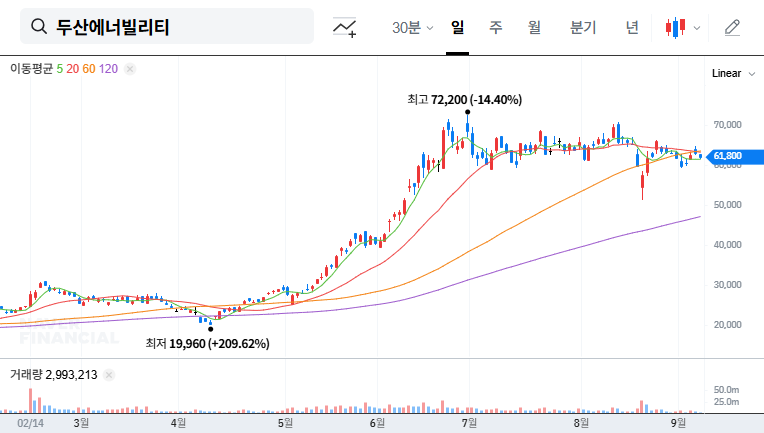Click the search magnifier icon

(39, 26)
